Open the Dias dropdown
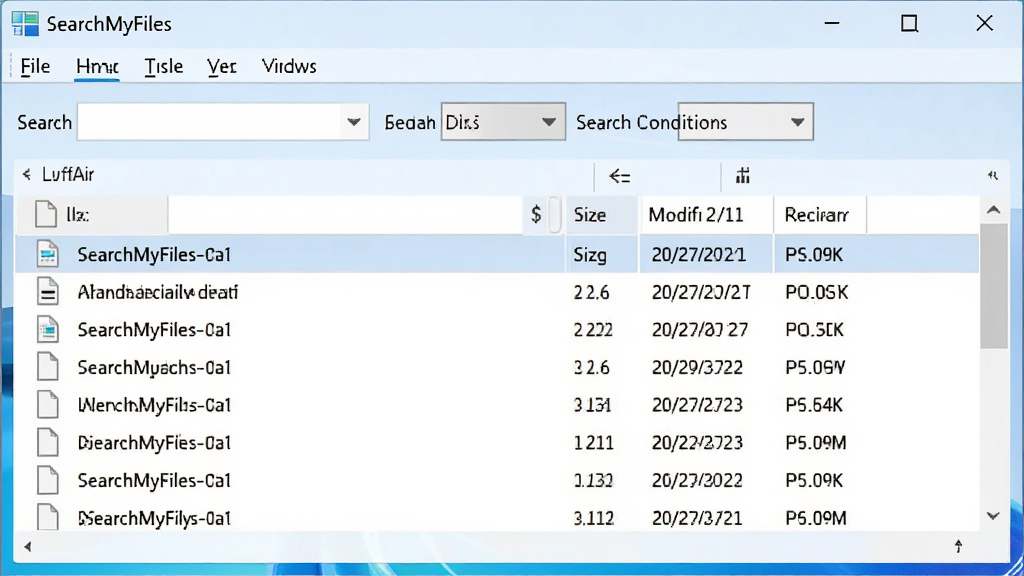The image size is (1024, 576). 503,122
